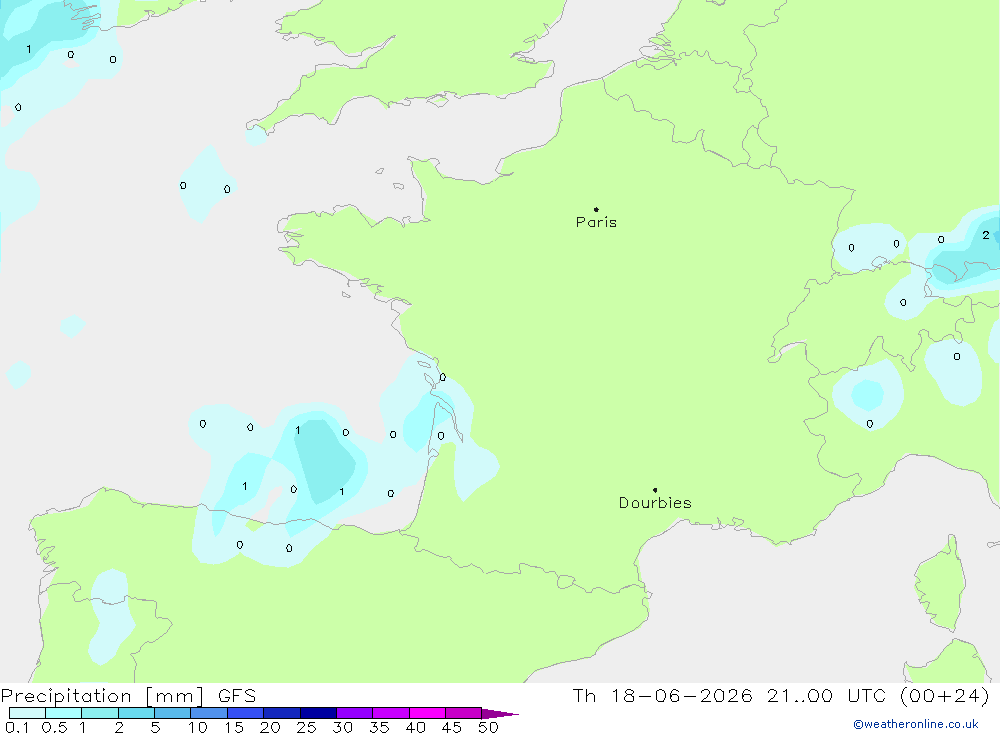Click the 'Precipitation [mm]' legend title
The width and height of the screenshot is (1000, 733).
102,696
